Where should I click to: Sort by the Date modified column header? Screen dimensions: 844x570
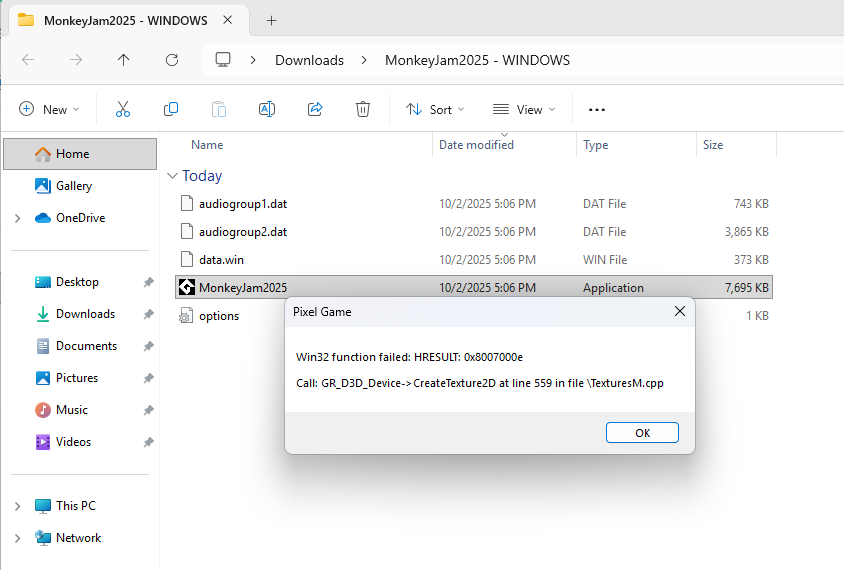pyautogui.click(x=476, y=145)
